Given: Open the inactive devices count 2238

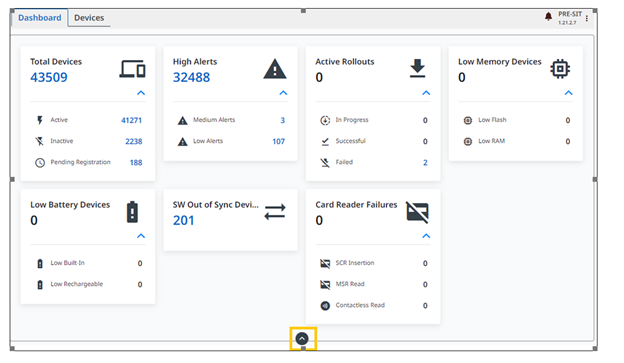Looking at the screenshot, I should [134, 141].
